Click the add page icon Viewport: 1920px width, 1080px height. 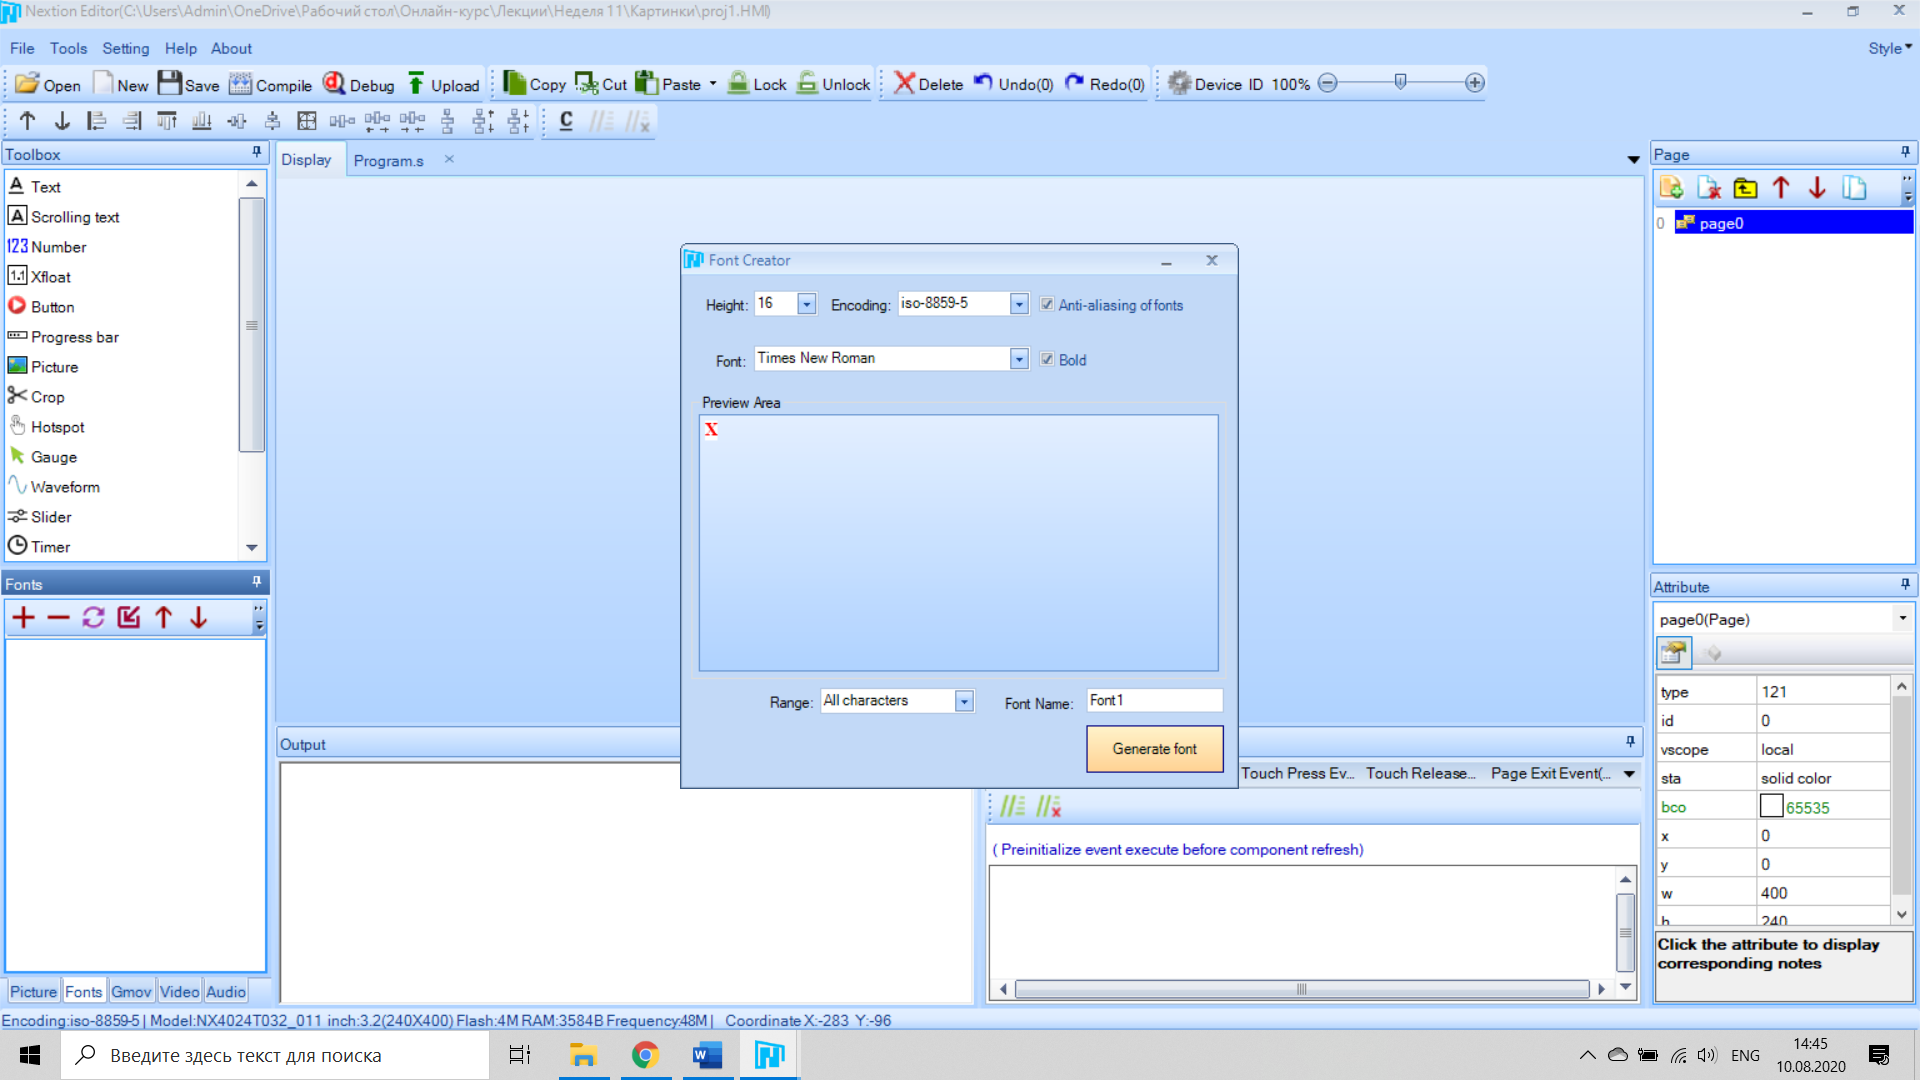coord(1671,188)
